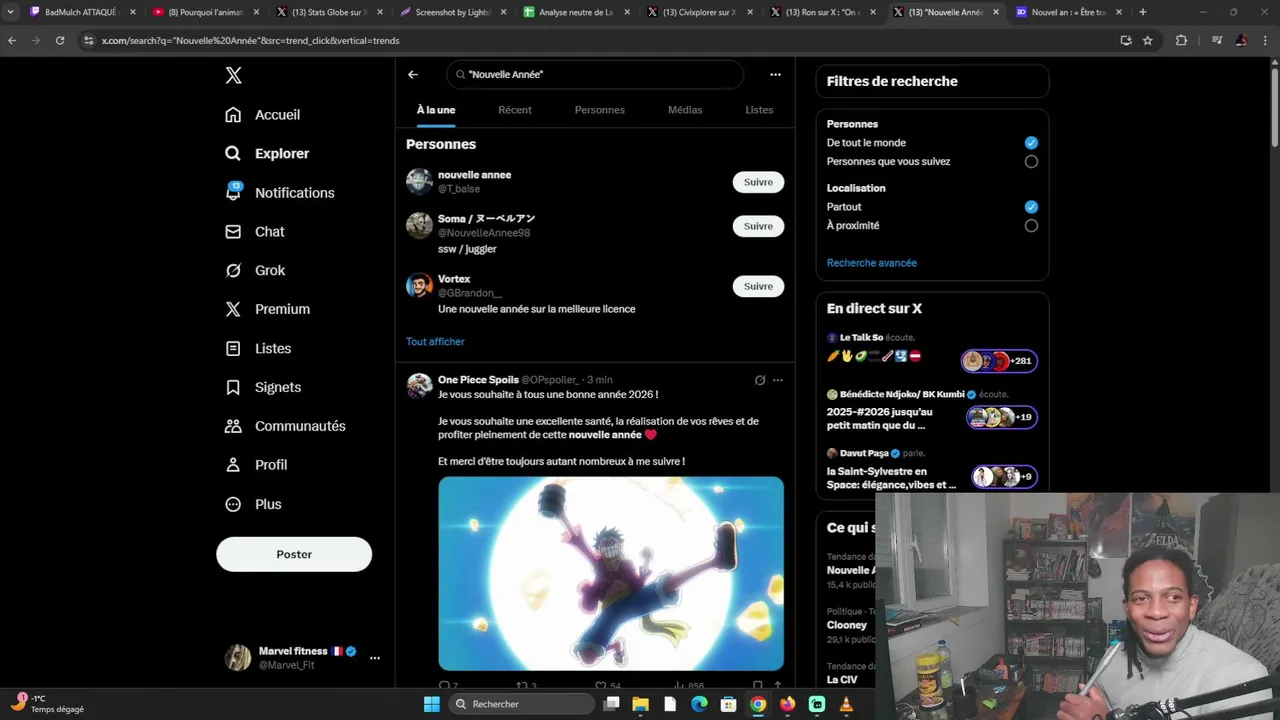Select 'De tout le monde' filter

coord(1031,143)
